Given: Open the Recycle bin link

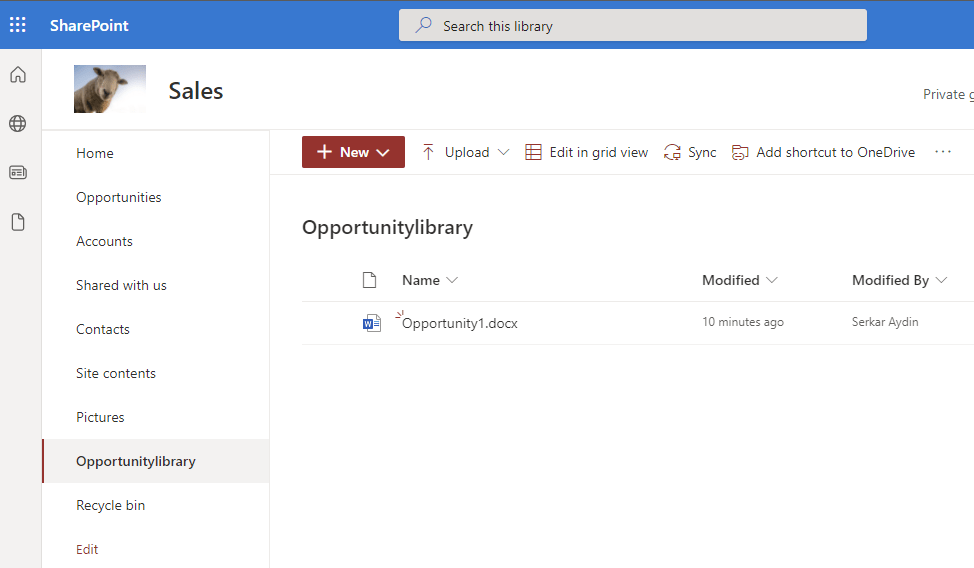Looking at the screenshot, I should click(110, 505).
